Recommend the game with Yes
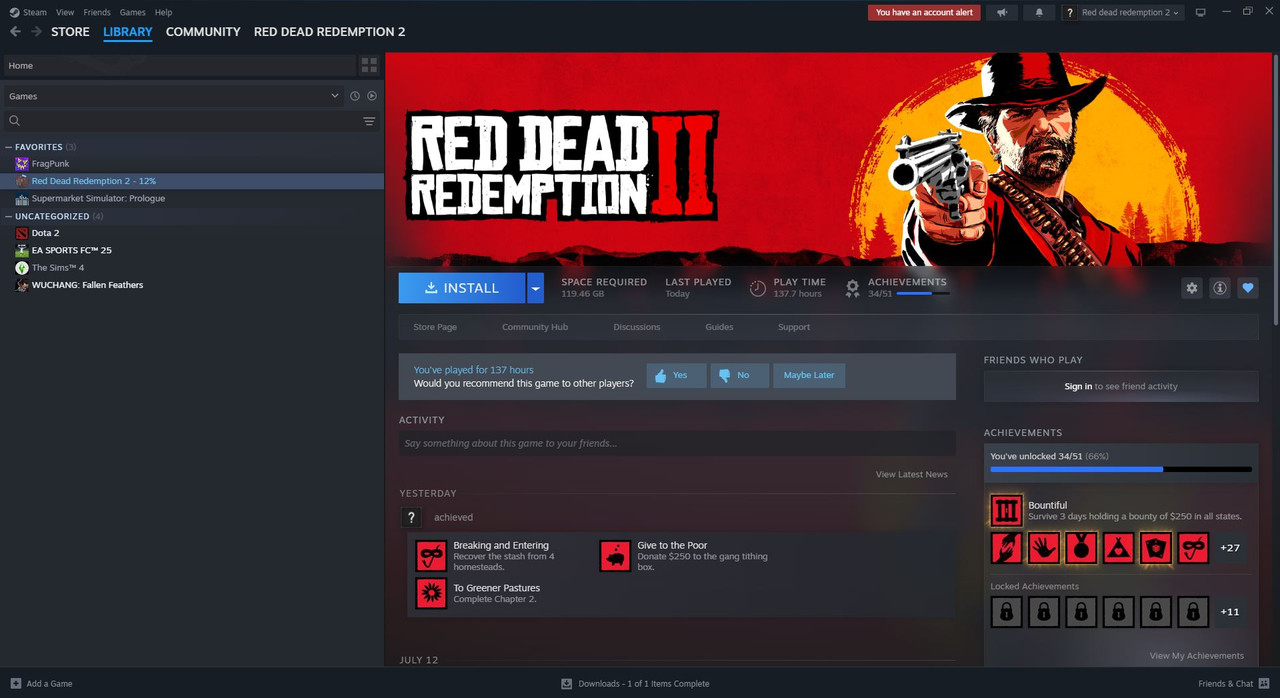Viewport: 1280px width, 698px height. [676, 375]
